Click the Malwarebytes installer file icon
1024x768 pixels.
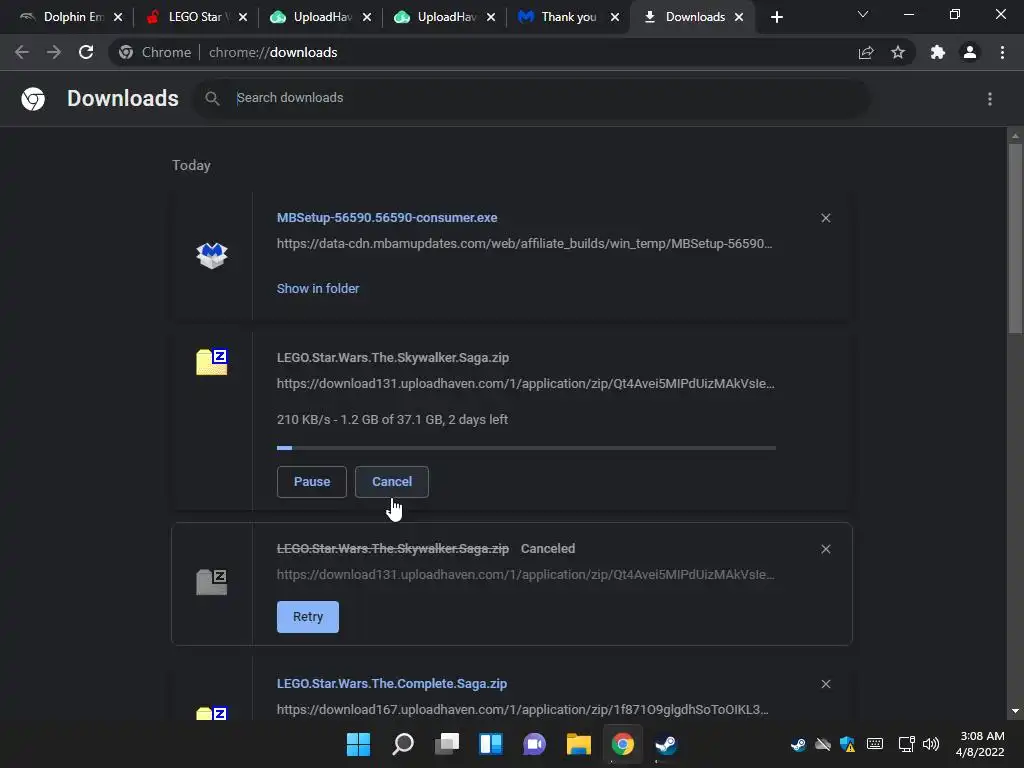[212, 255]
